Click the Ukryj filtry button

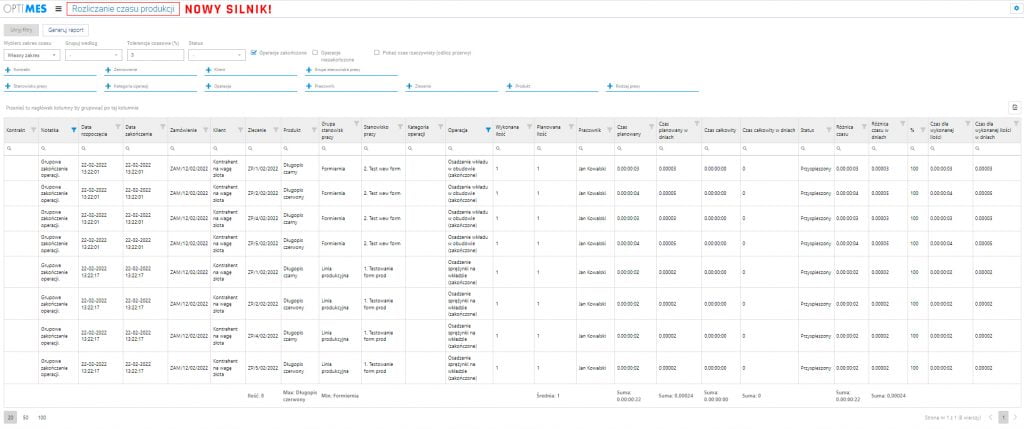point(21,30)
